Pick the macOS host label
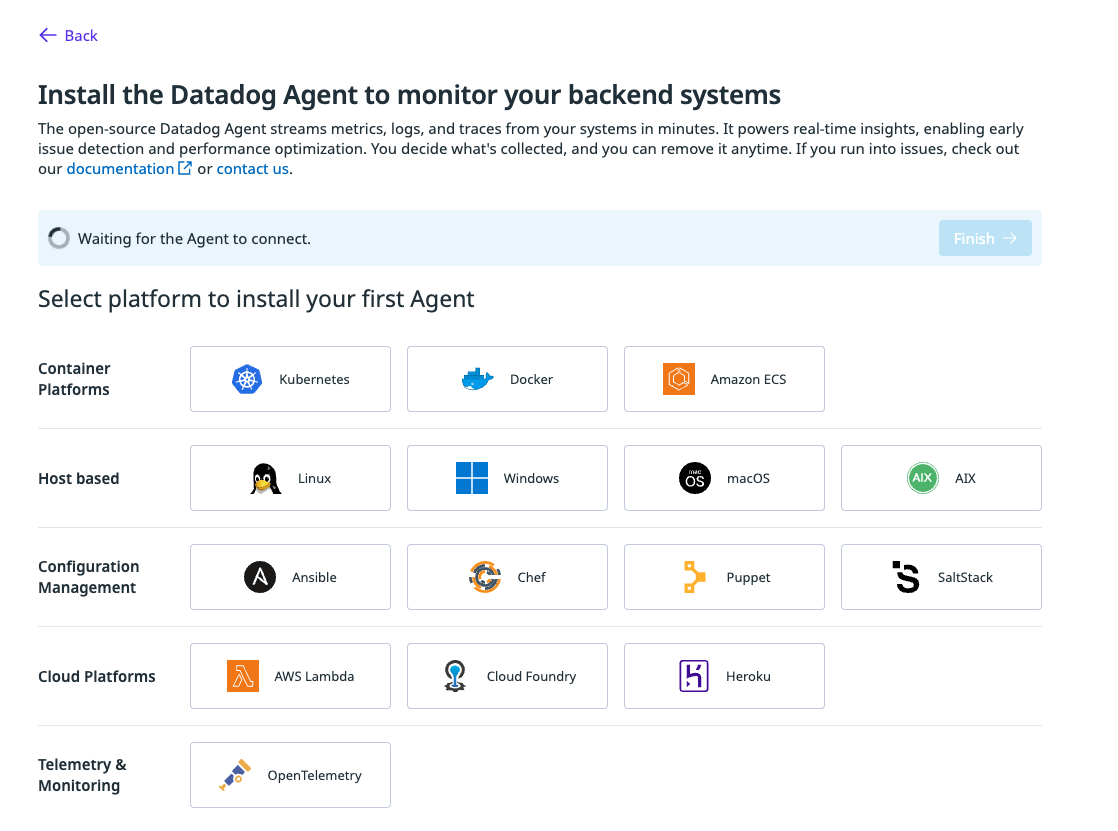This screenshot has height=831, width=1118. click(x=748, y=479)
